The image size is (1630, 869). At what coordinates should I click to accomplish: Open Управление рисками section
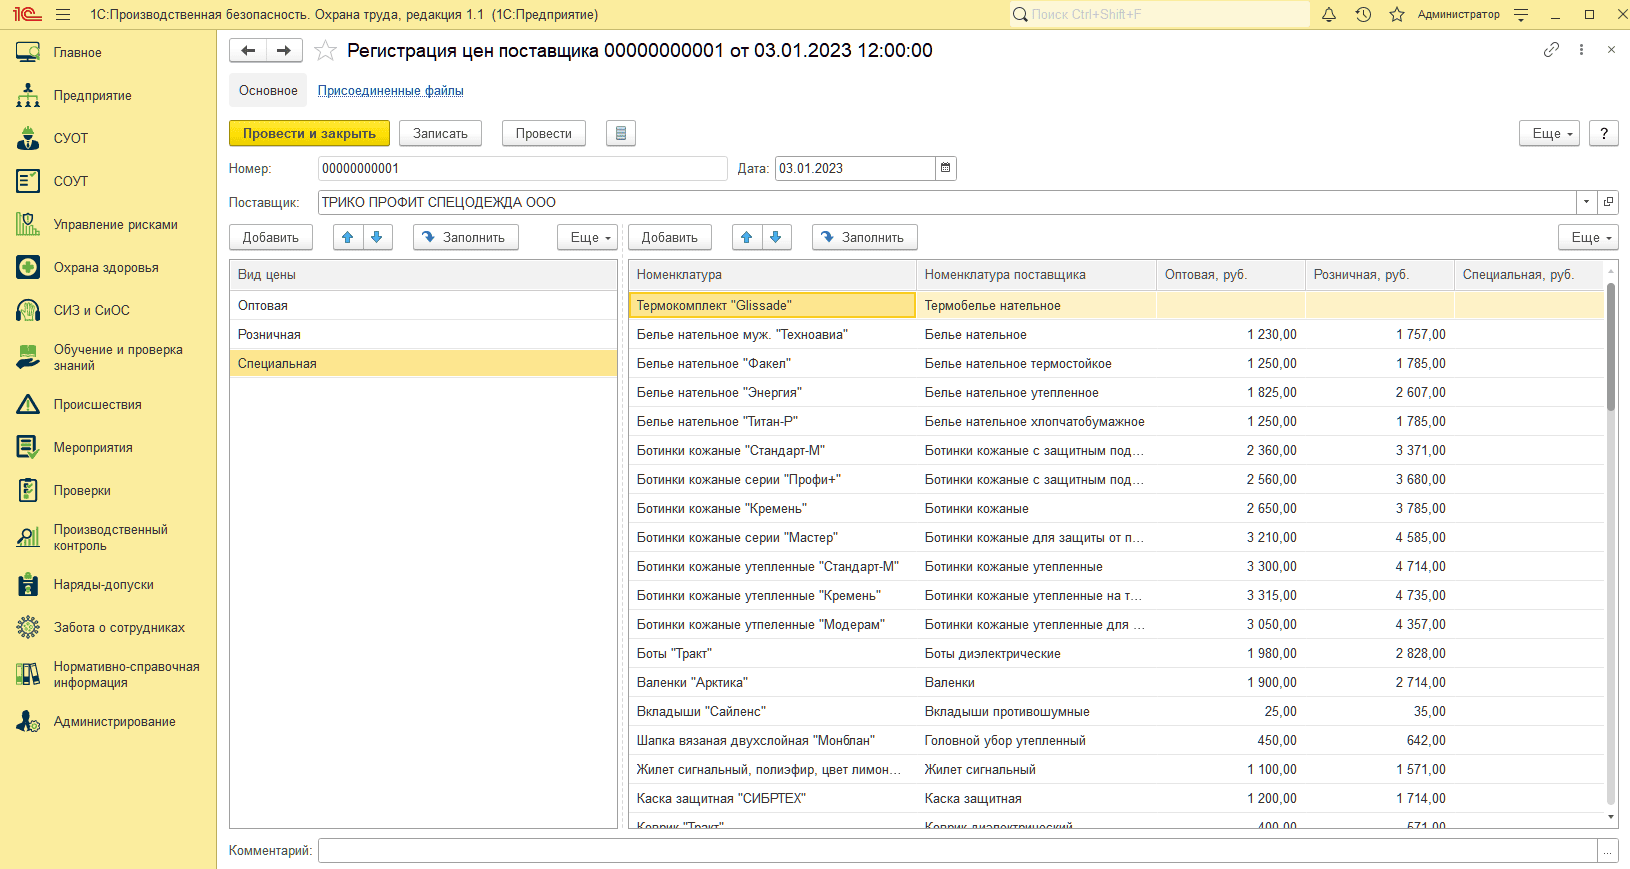click(x=108, y=224)
